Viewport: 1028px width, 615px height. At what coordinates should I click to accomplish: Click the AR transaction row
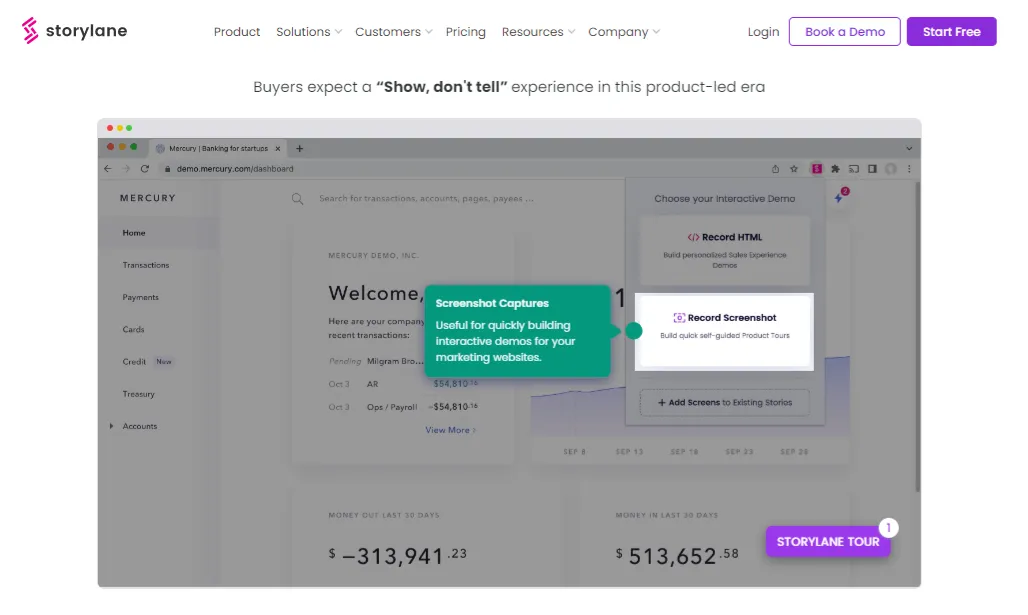pos(403,384)
